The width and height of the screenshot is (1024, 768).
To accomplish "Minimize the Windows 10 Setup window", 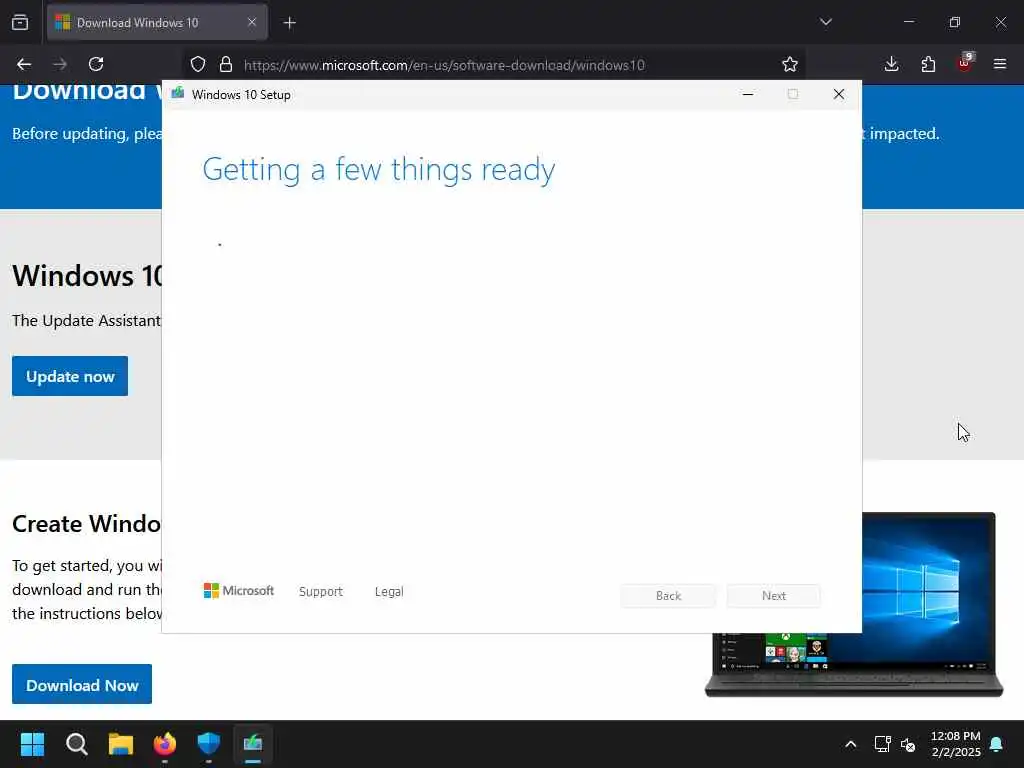I will 748,95.
